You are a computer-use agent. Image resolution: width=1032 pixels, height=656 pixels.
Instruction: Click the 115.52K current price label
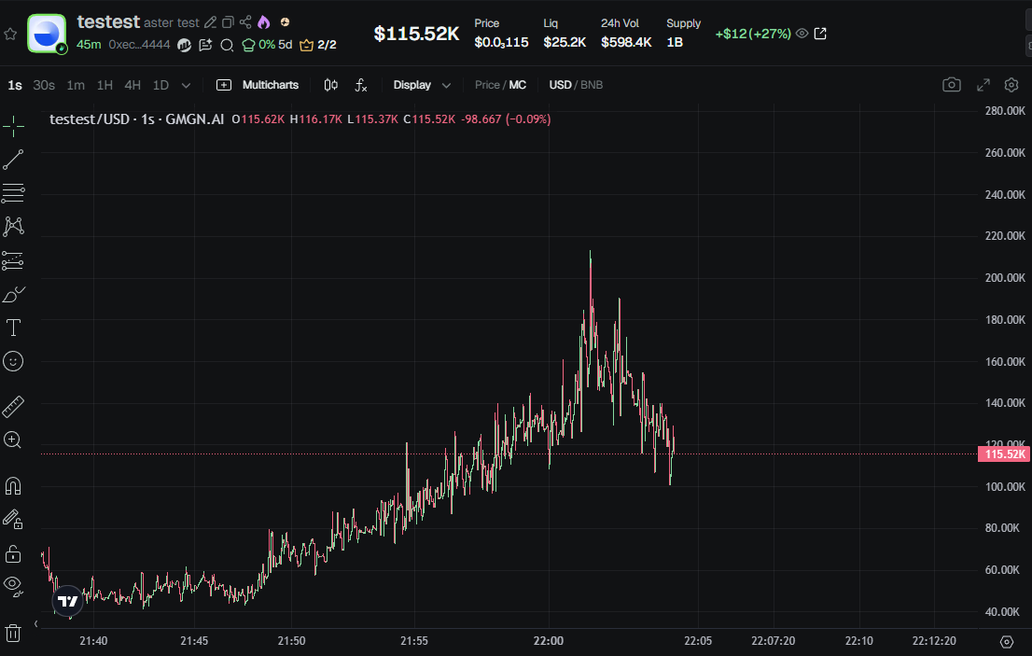[x=1002, y=454]
